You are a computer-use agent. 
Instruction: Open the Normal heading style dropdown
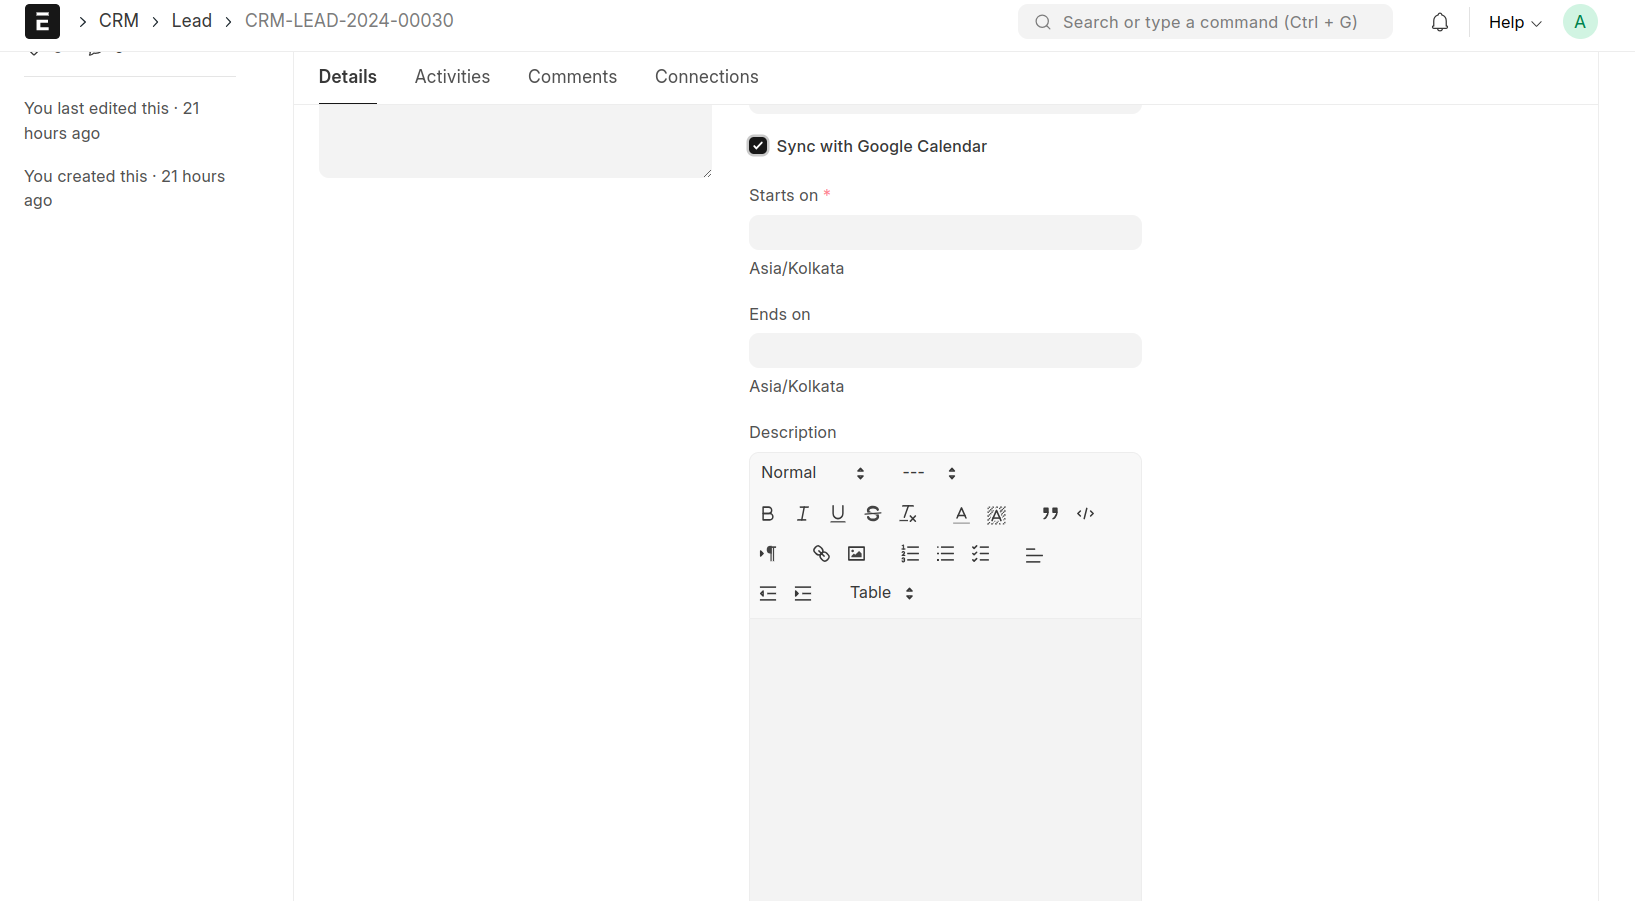[812, 473]
